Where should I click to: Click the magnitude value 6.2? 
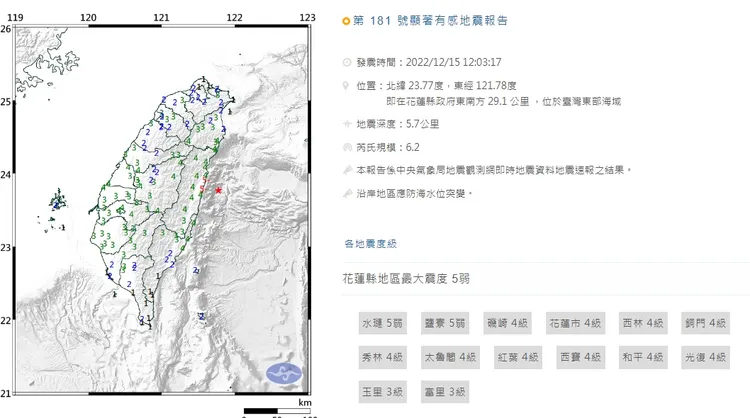pyautogui.click(x=412, y=147)
